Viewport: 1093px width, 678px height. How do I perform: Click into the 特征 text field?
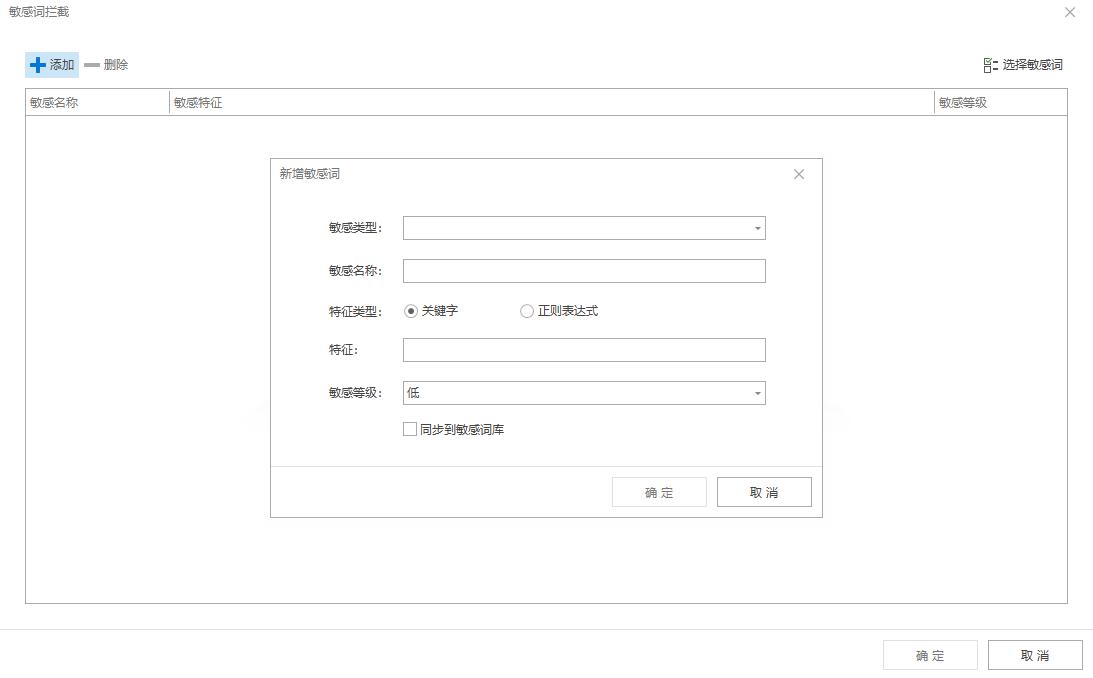[584, 350]
